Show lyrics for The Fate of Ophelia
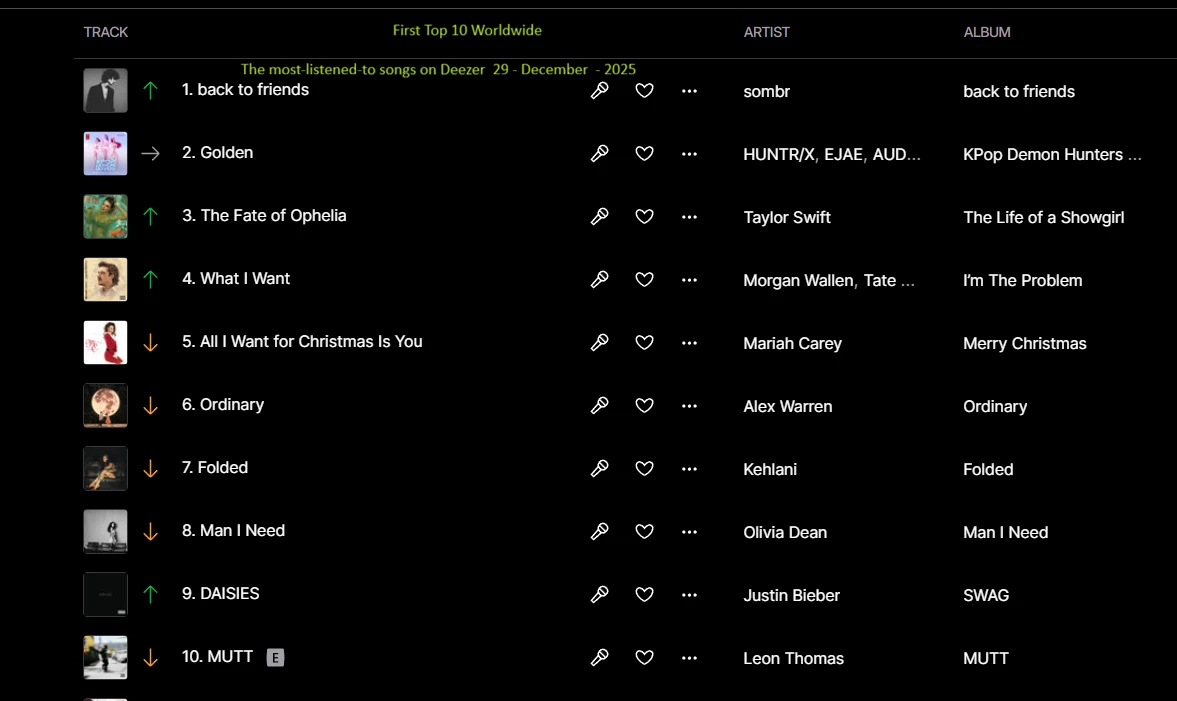This screenshot has width=1177, height=701. pyautogui.click(x=600, y=217)
